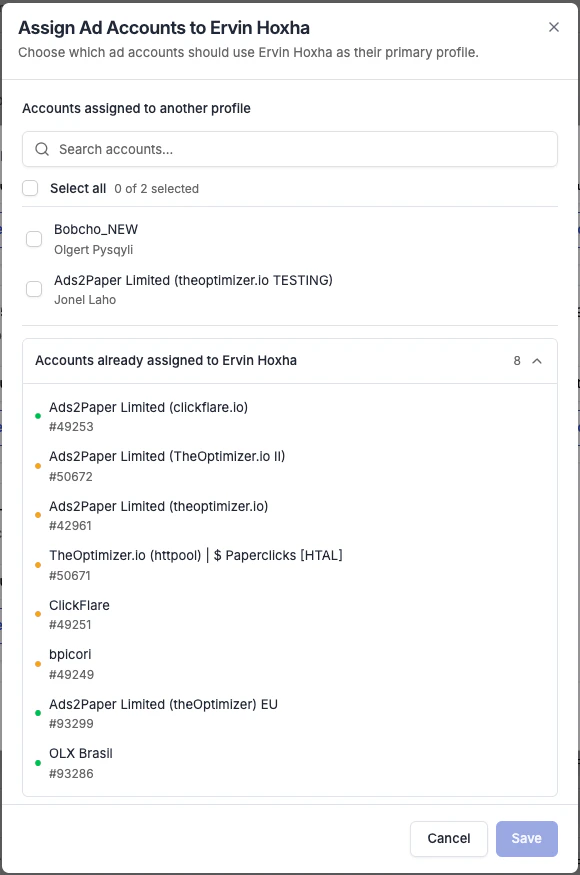Click Accounts assigned to another profile heading
Screen dimensions: 580x875
(136, 108)
